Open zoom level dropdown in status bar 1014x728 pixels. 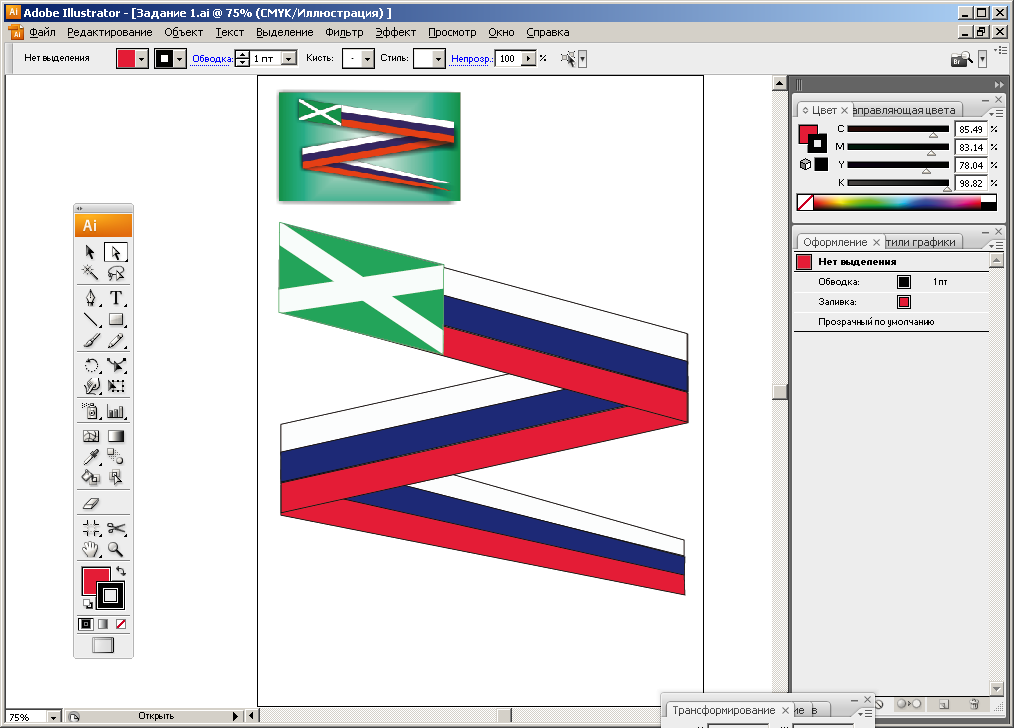(53, 716)
